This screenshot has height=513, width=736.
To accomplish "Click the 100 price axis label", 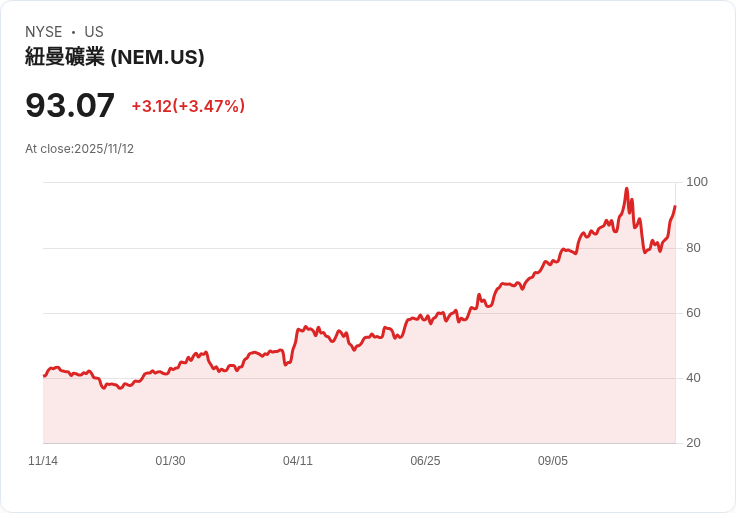I will [x=697, y=182].
